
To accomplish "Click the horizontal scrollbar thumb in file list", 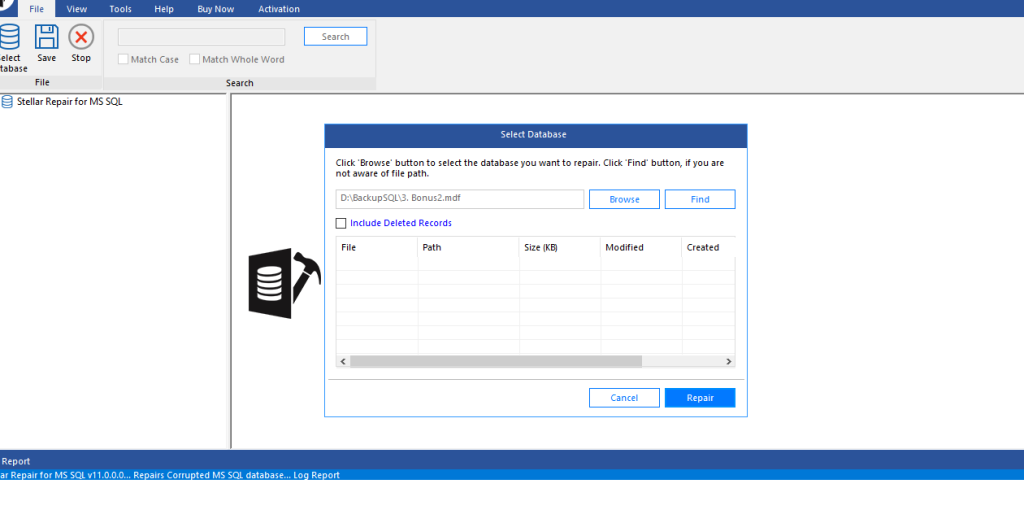I will point(496,362).
